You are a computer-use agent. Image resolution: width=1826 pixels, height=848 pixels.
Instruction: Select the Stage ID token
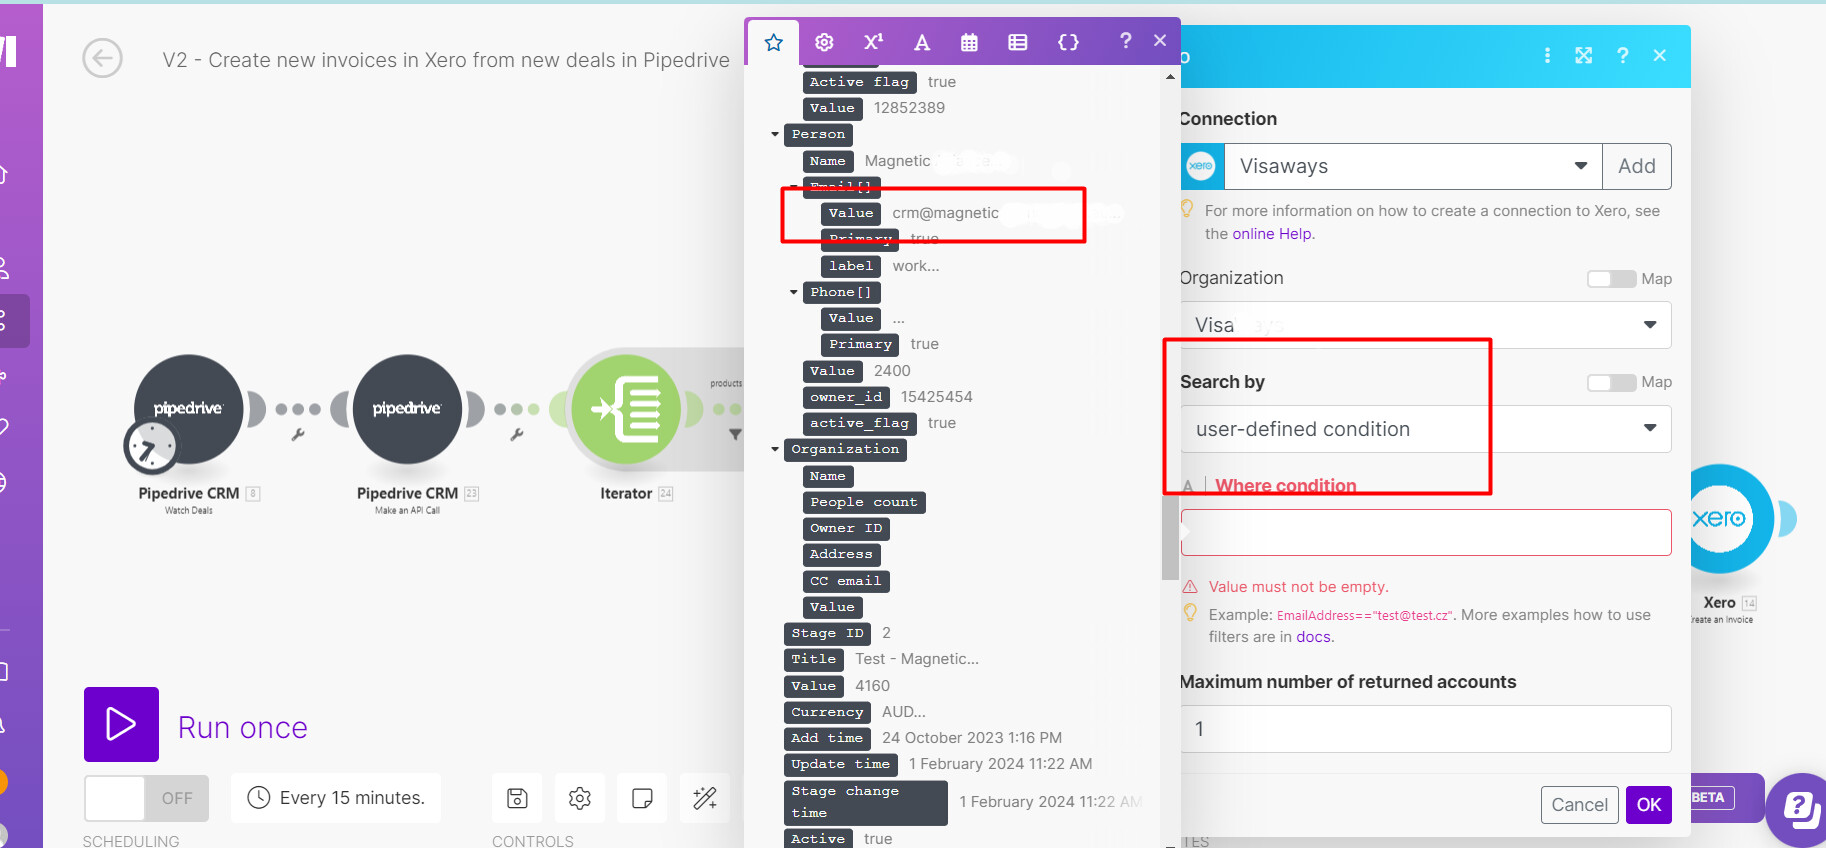pos(827,633)
